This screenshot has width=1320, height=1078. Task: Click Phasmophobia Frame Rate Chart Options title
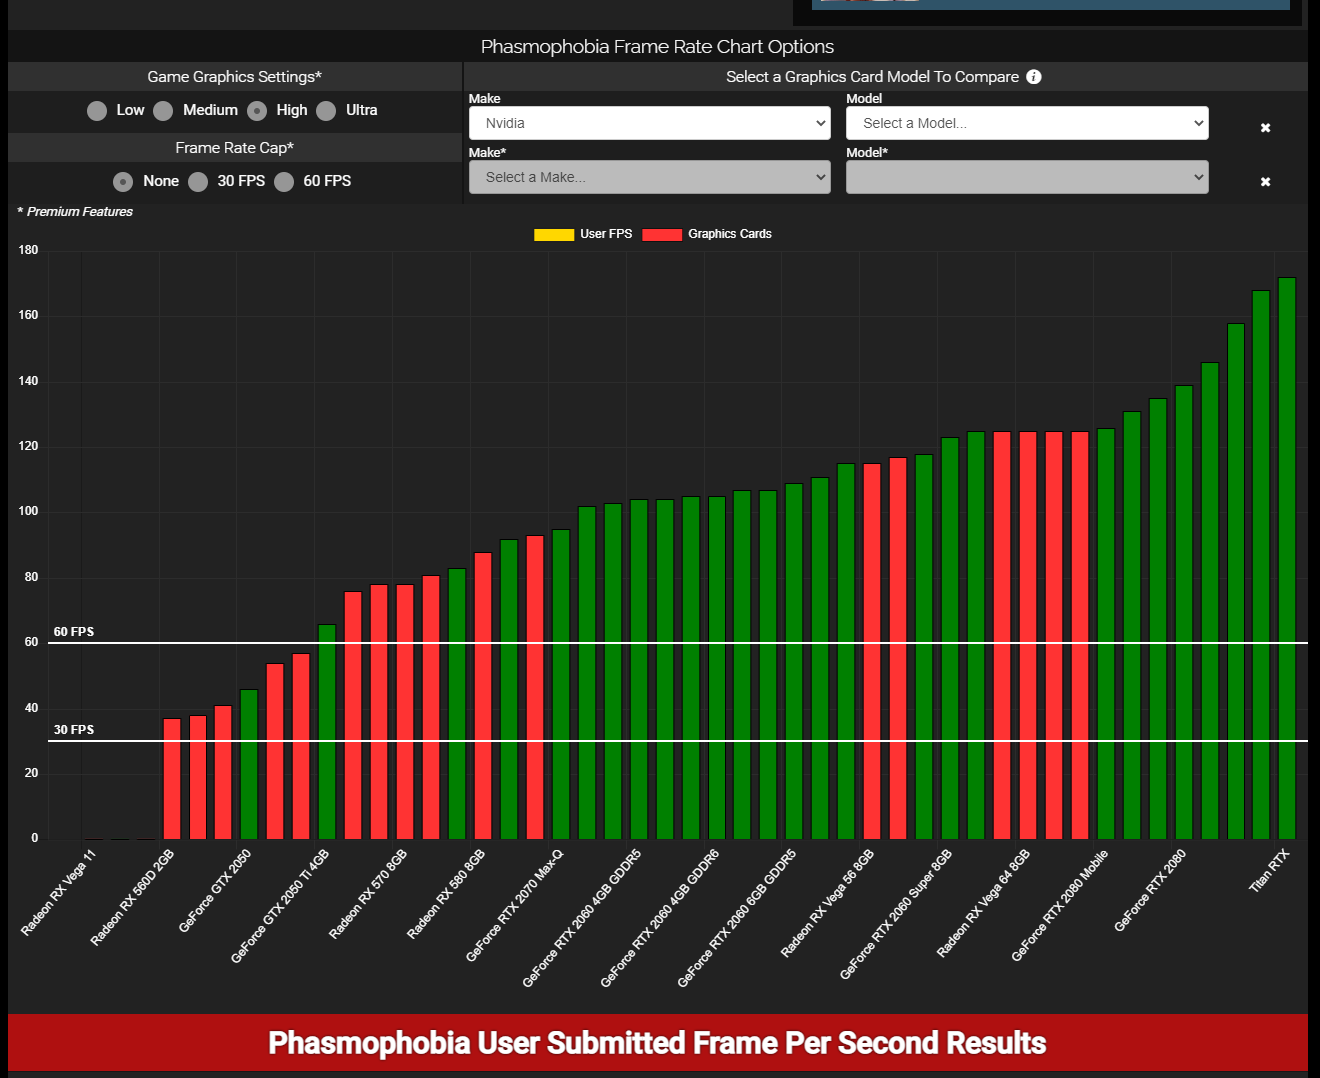(657, 47)
